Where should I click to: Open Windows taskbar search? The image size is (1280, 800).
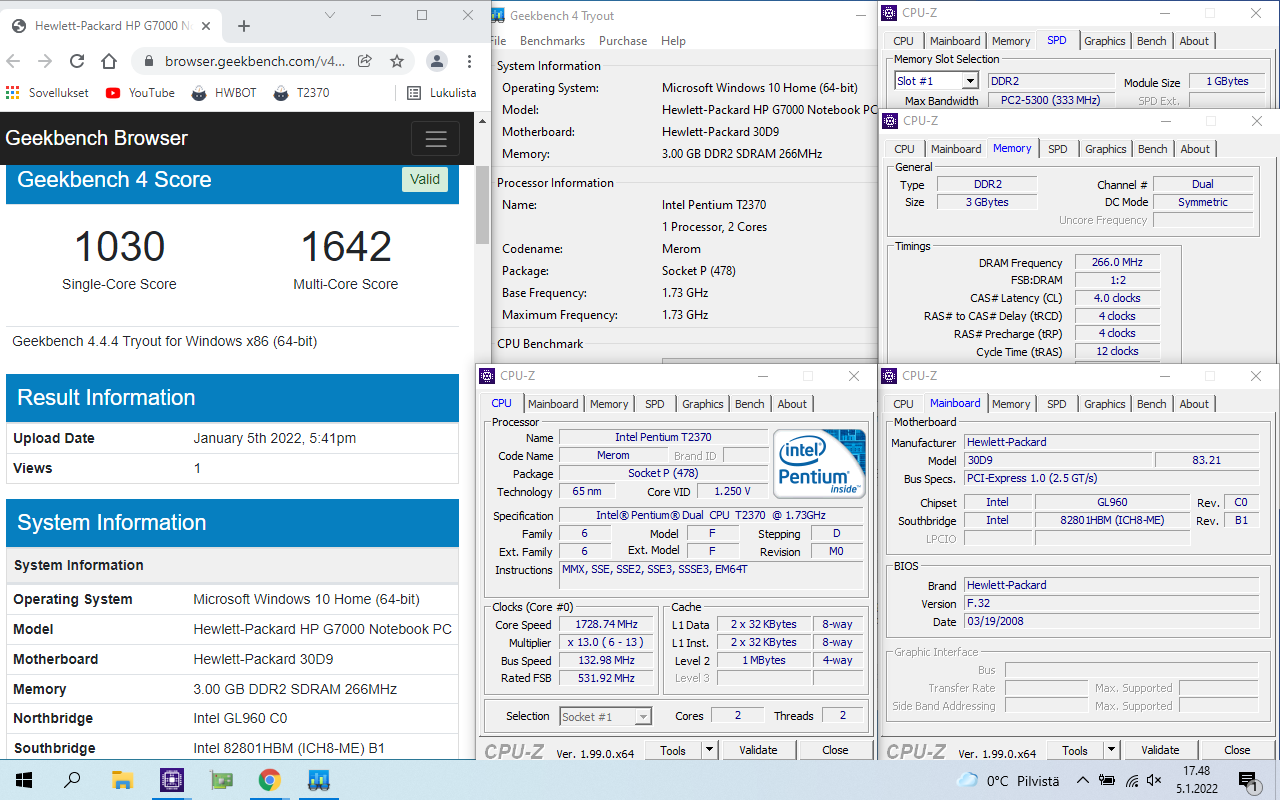(x=72, y=780)
